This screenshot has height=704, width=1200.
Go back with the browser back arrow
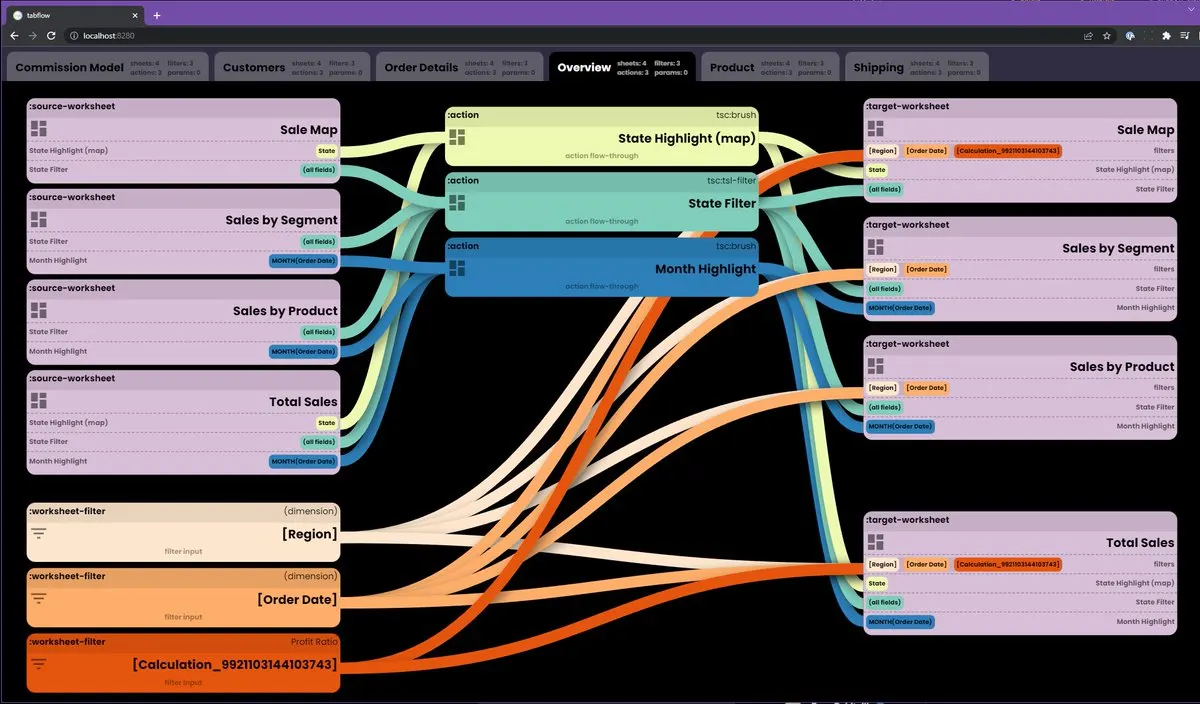click(14, 36)
